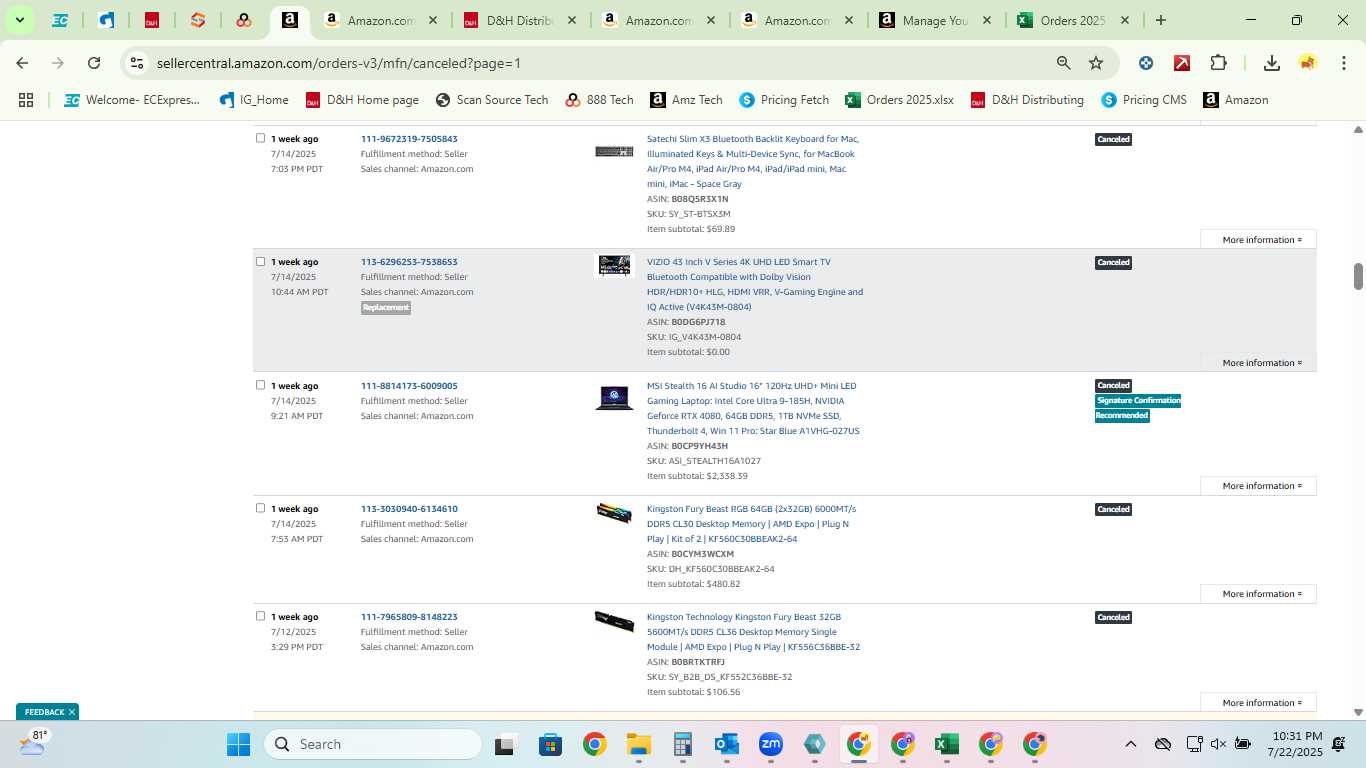Click the Replacement badge on VIZIO order
1366x768 pixels.
tap(386, 307)
